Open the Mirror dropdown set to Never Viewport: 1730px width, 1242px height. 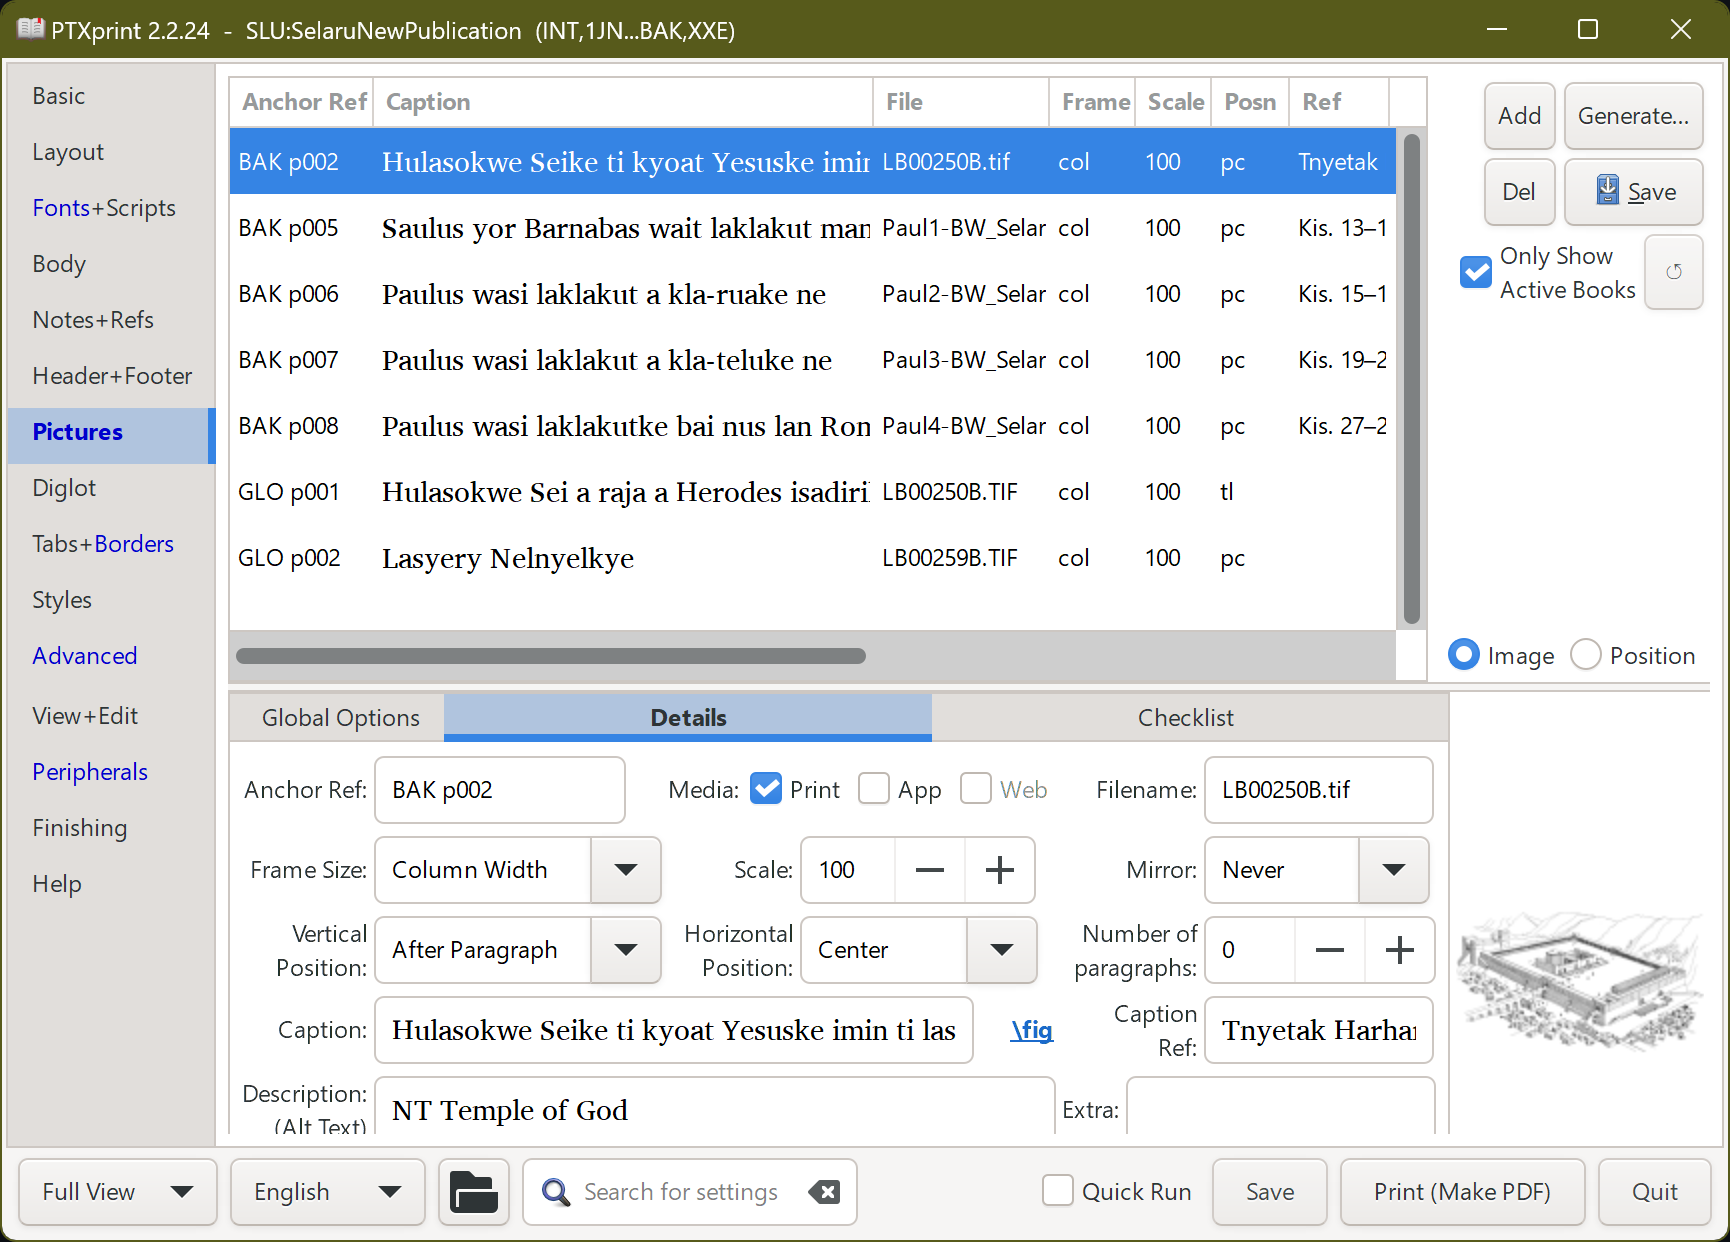[x=1393, y=870]
